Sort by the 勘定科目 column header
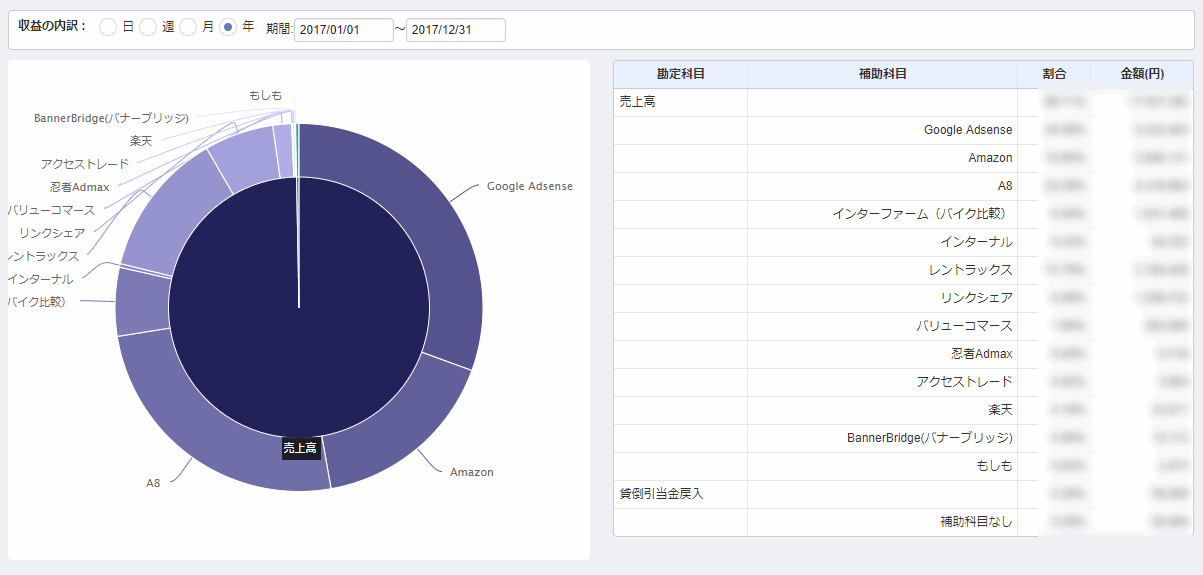The image size is (1203, 575). [680, 74]
